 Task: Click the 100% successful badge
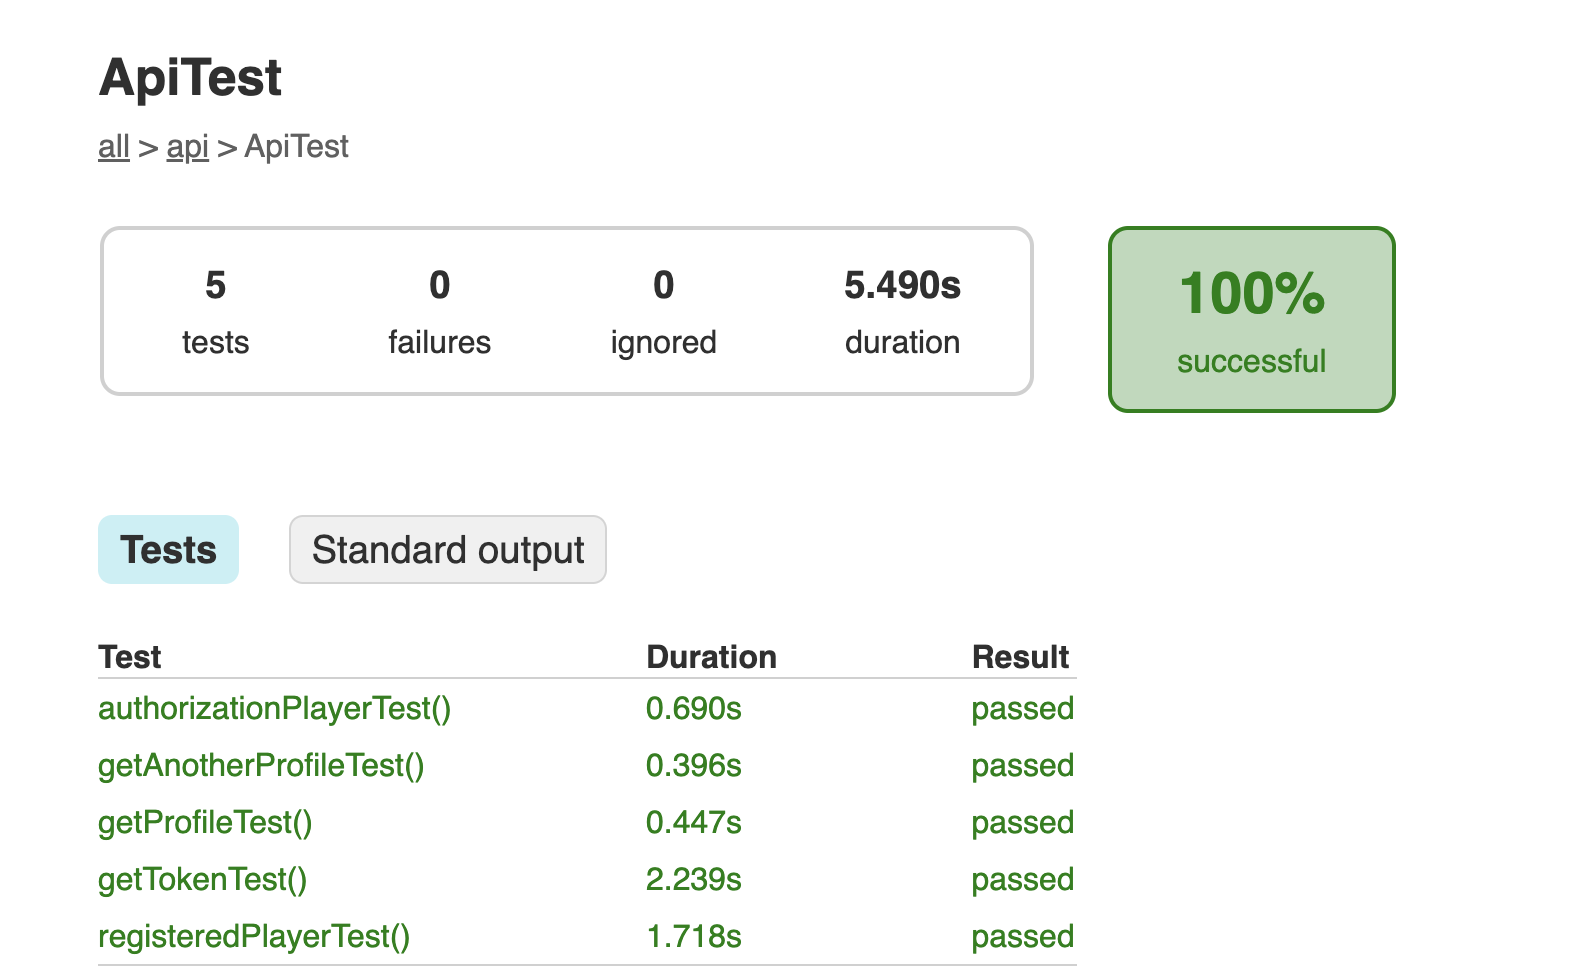pyautogui.click(x=1251, y=318)
